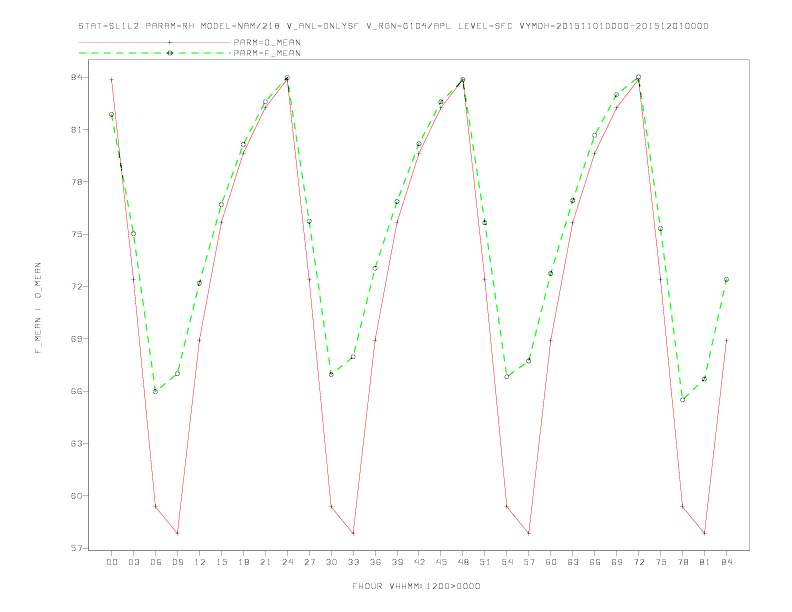Click the green F_MEAN circle marker at hour 54
The height and width of the screenshot is (612, 792).
point(507,377)
